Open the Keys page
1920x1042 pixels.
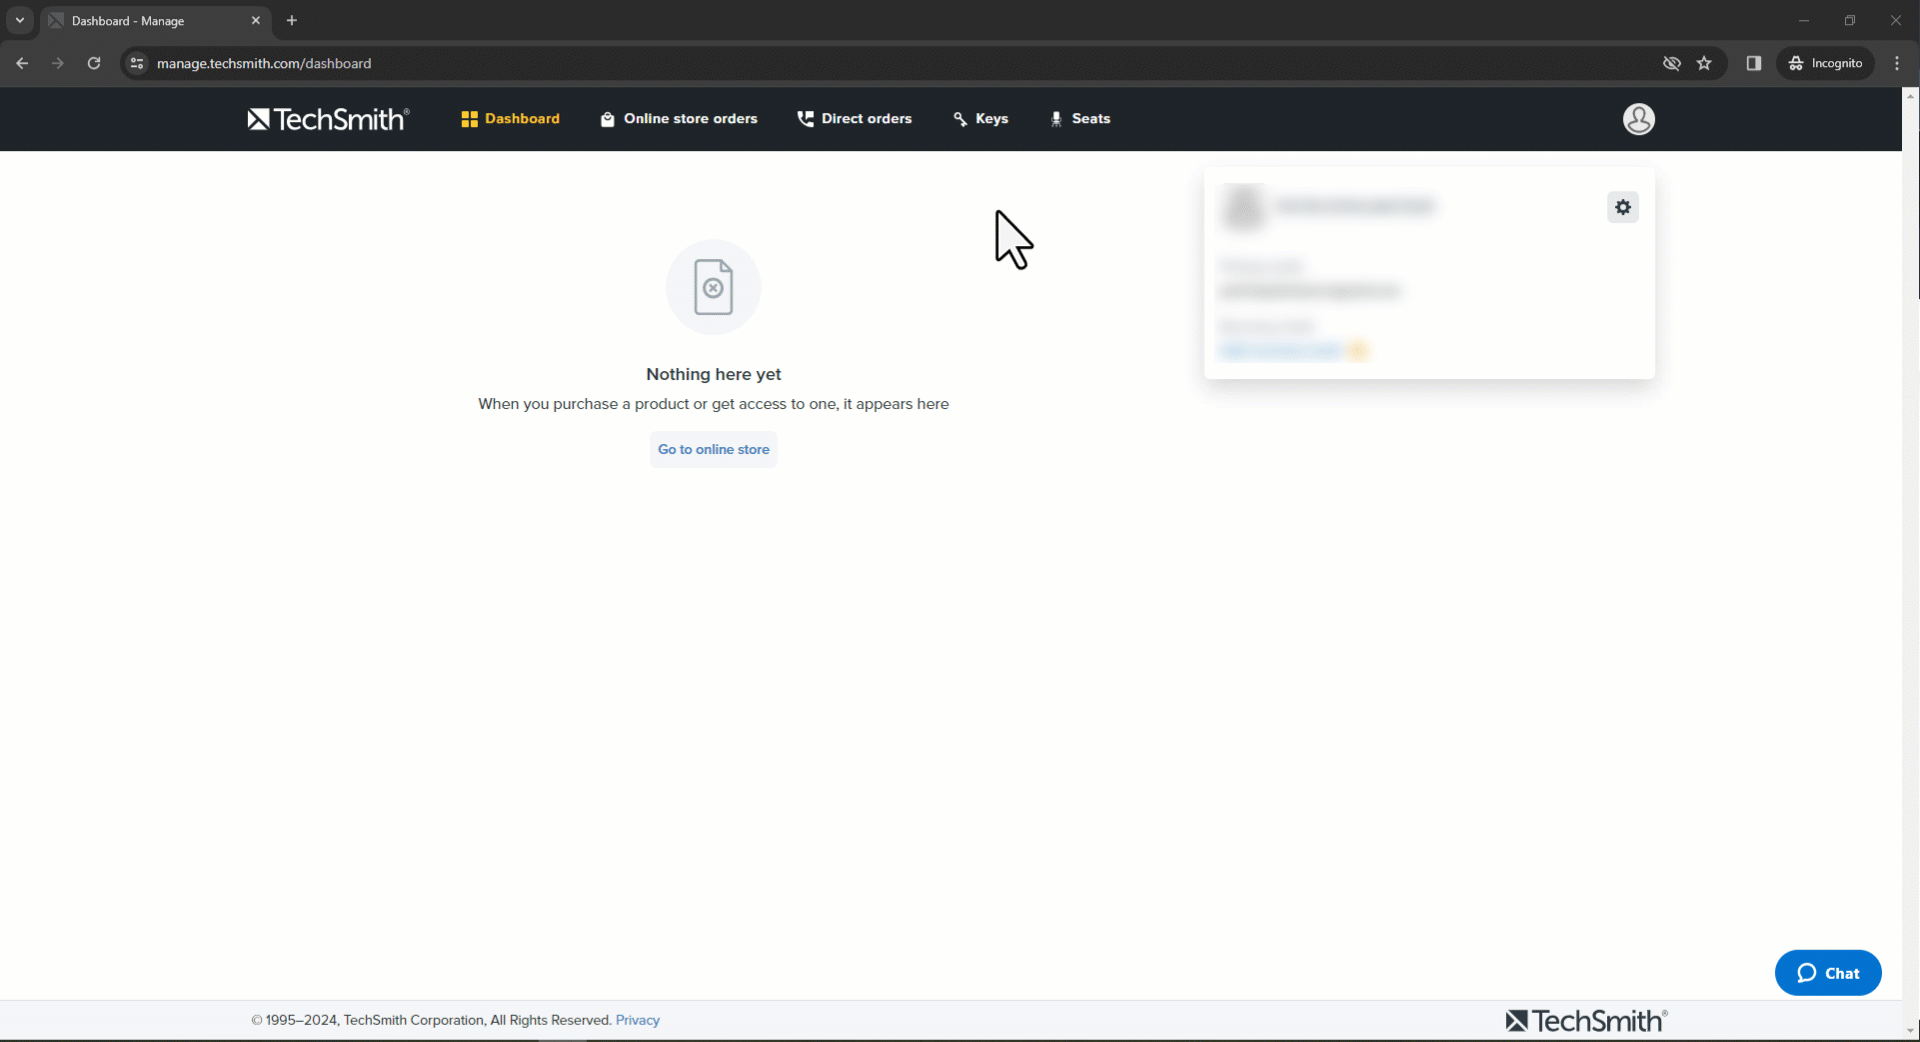(x=981, y=119)
